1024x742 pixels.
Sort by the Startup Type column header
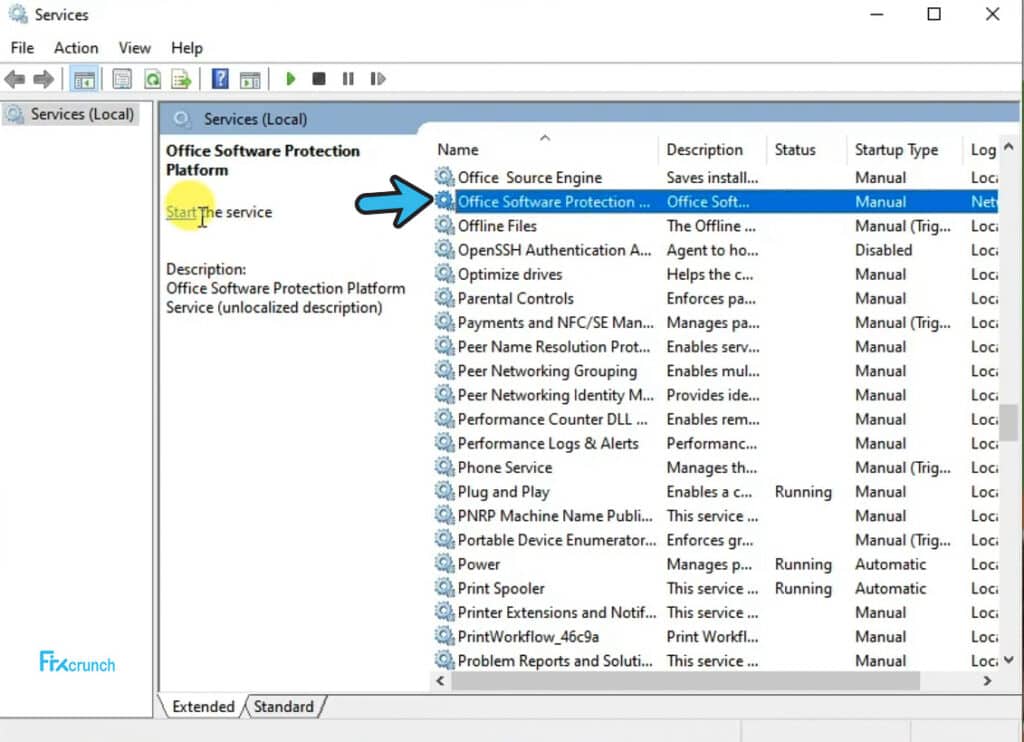click(x=905, y=150)
